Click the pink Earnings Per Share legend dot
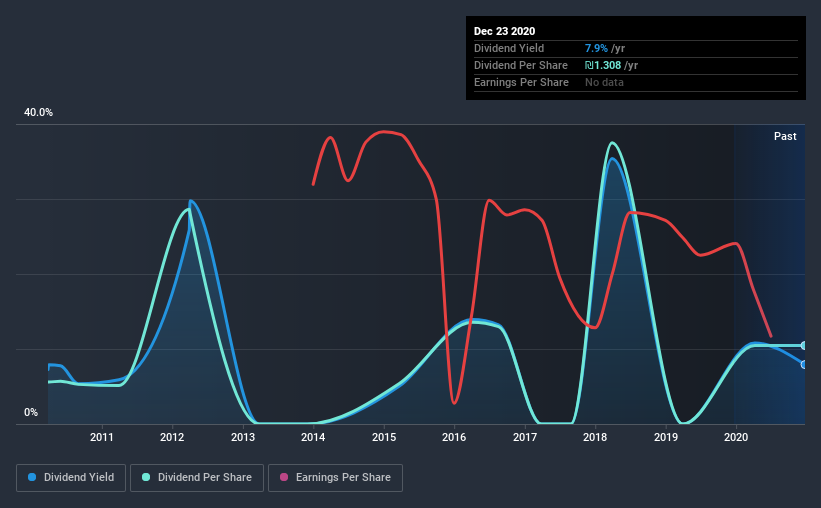Image resolution: width=821 pixels, height=508 pixels. 284,477
